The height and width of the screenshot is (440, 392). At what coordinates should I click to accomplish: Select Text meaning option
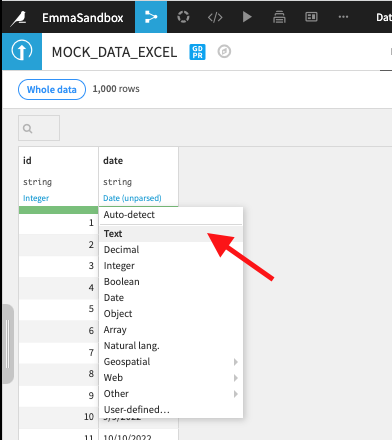click(x=171, y=234)
